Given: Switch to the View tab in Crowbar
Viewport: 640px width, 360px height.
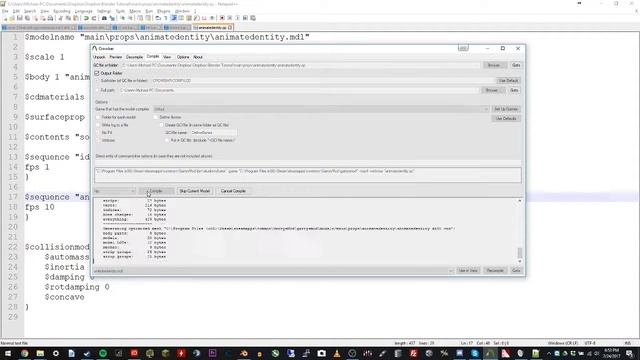Looking at the screenshot, I should coord(167,57).
